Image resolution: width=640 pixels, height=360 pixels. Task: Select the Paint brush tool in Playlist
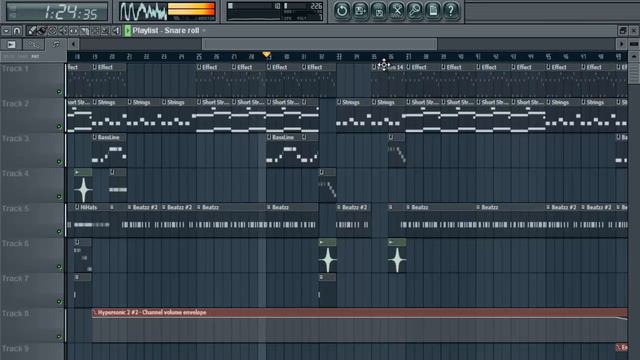pos(42,31)
